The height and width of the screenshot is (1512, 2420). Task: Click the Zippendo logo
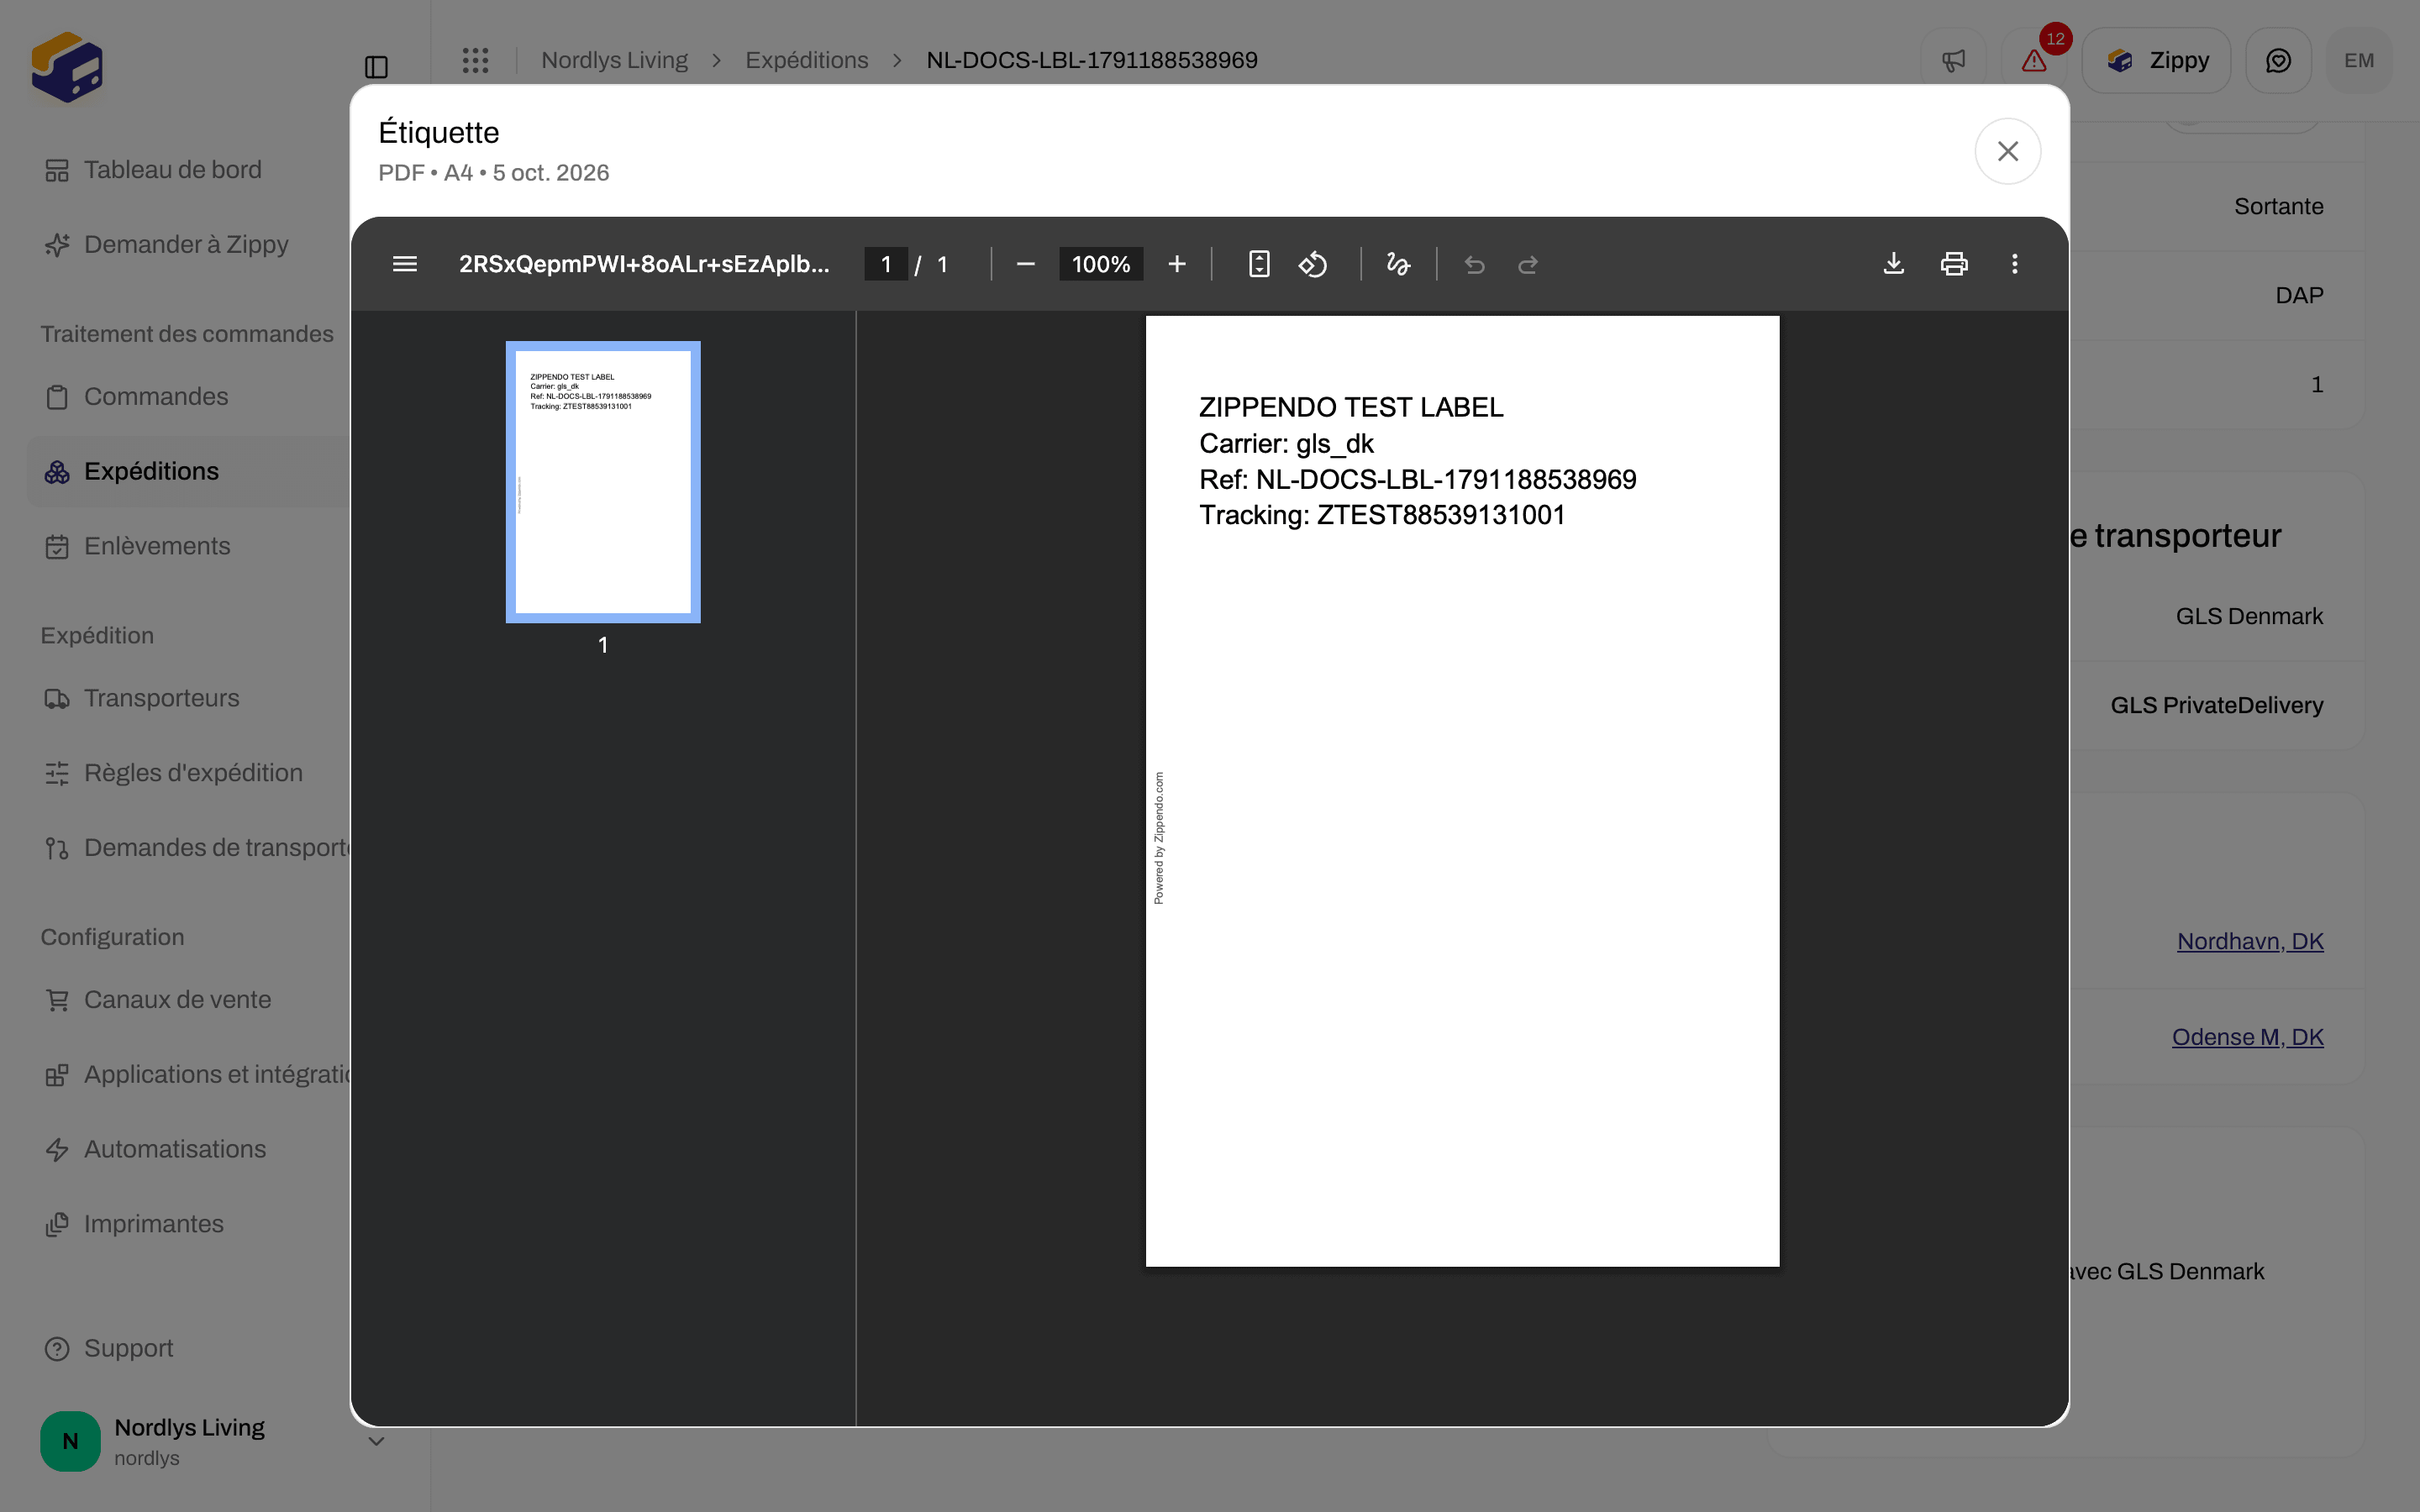67,67
